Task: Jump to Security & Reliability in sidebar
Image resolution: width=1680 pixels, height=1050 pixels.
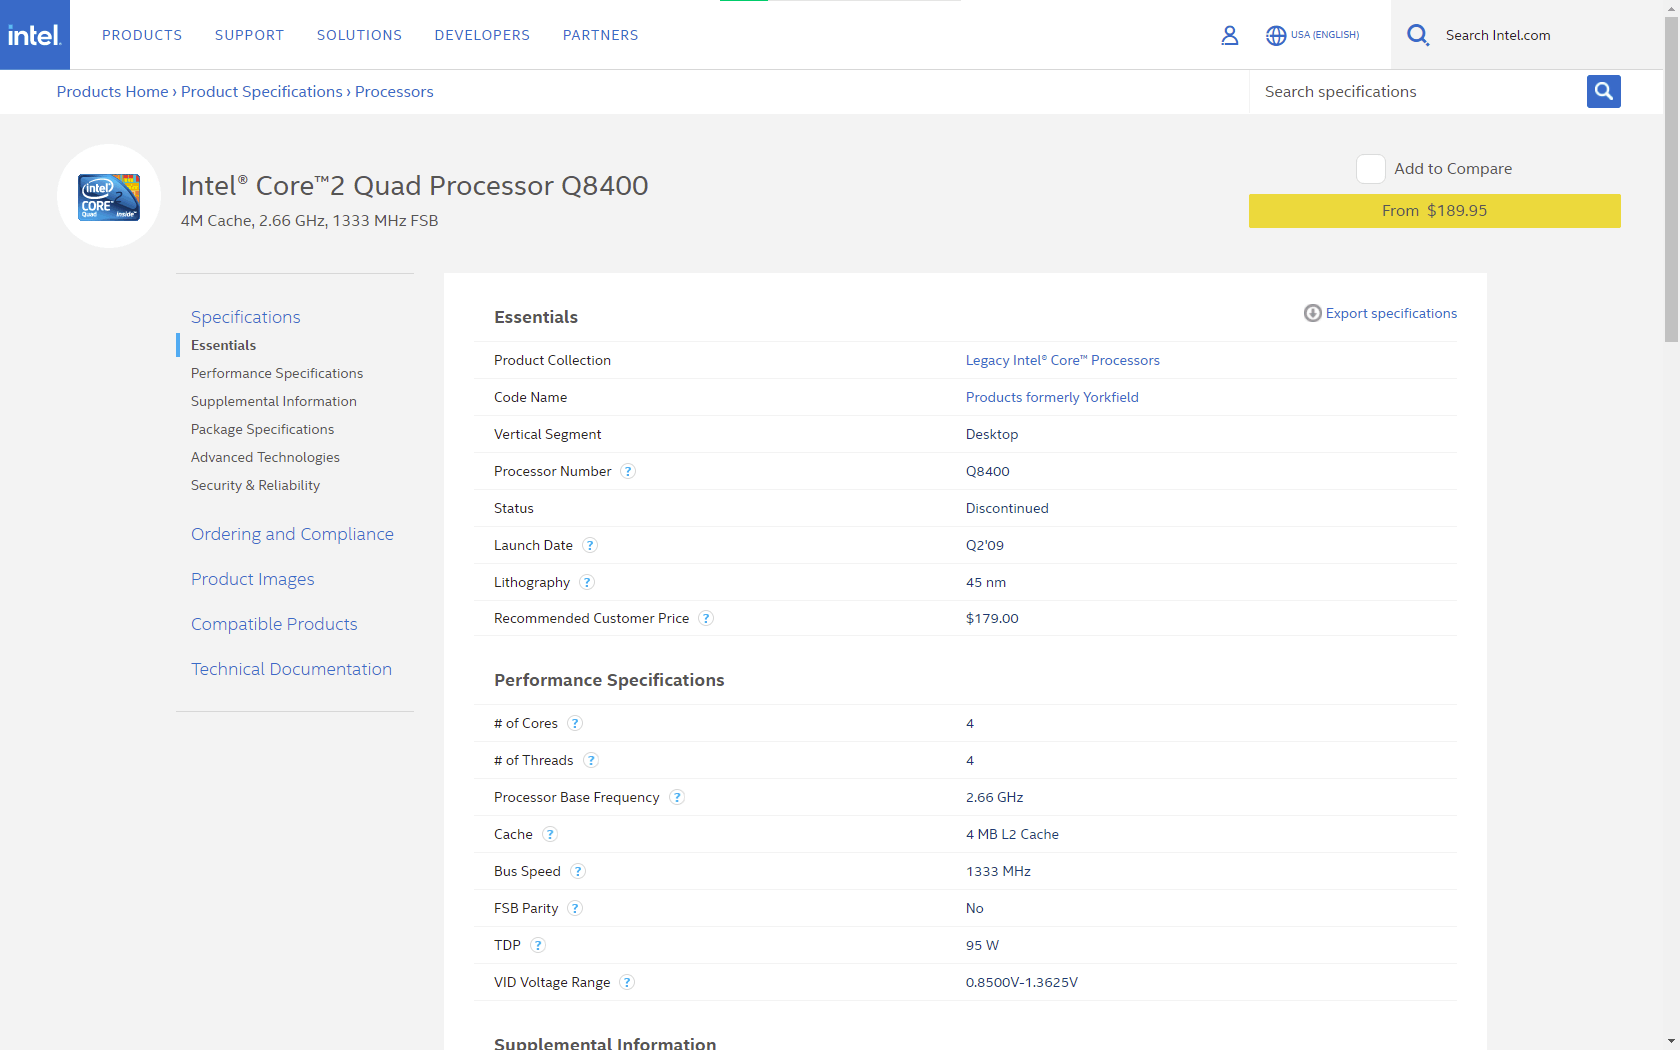Action: pos(256,485)
